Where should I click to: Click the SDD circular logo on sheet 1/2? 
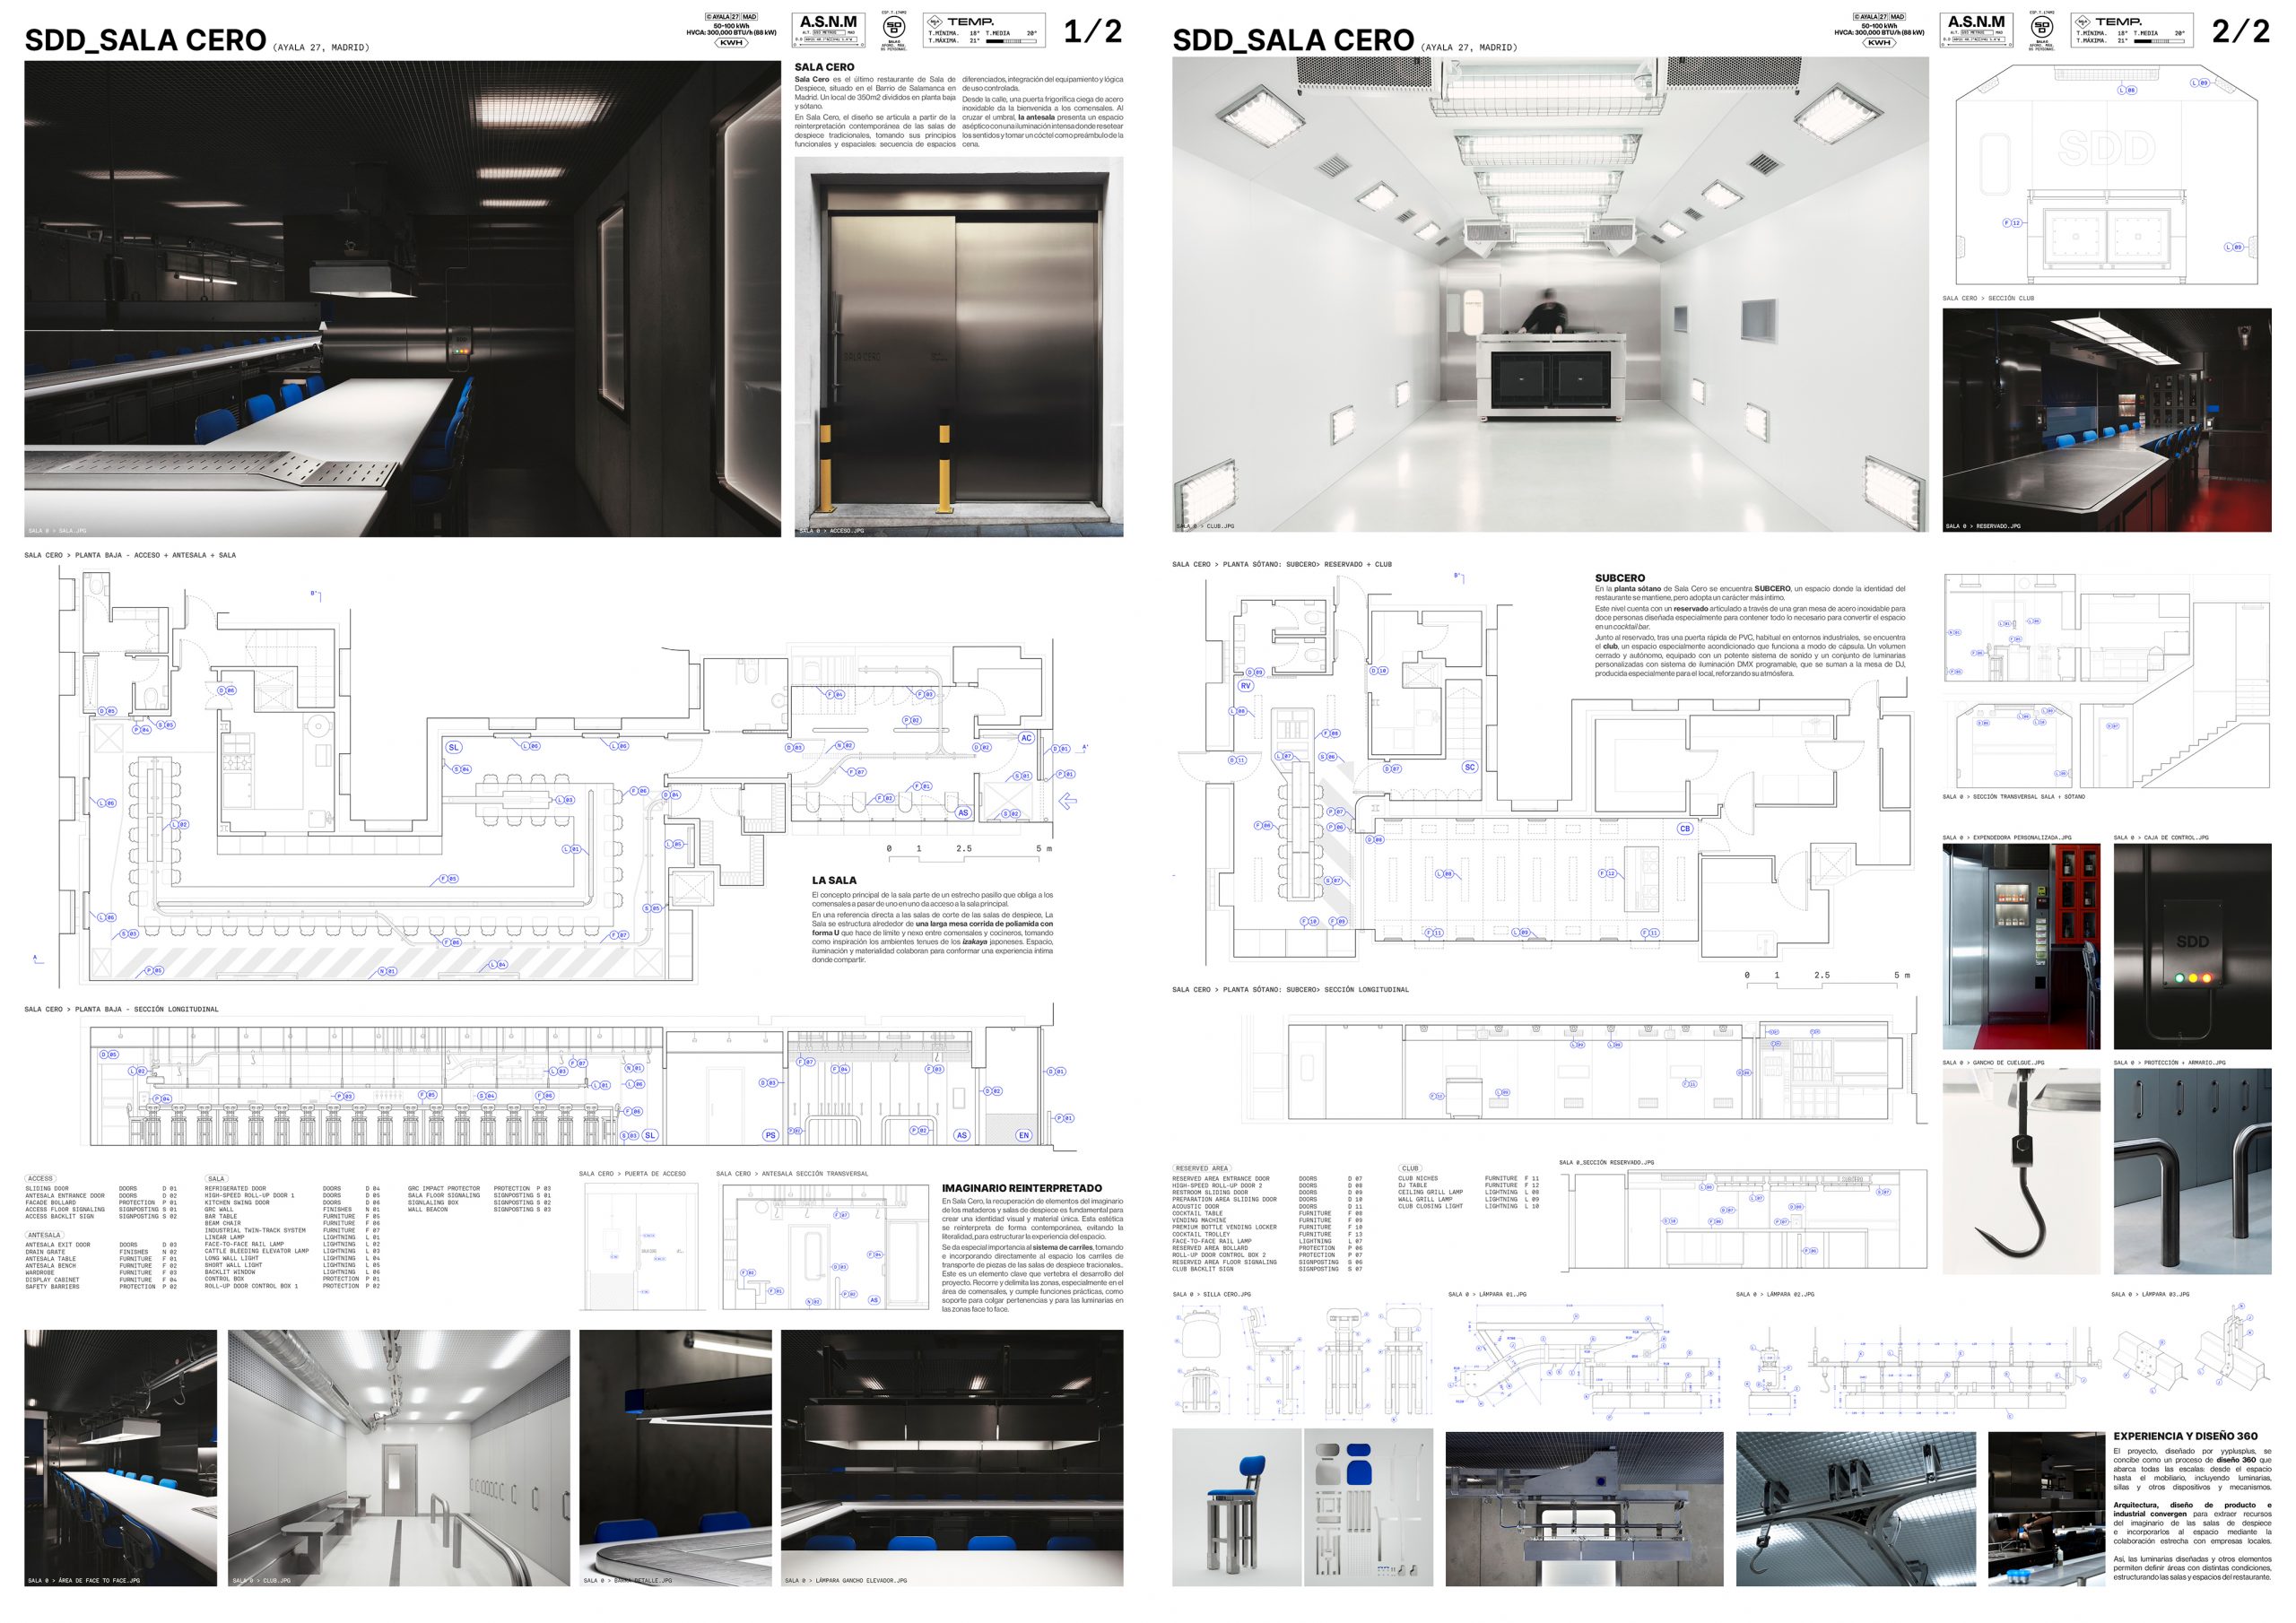point(894,28)
